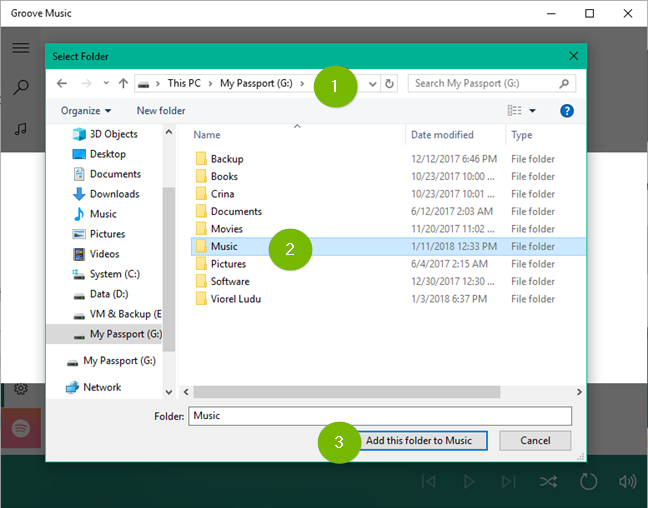The image size is (648, 508).
Task: Click the forward navigation arrow
Action: point(86,83)
